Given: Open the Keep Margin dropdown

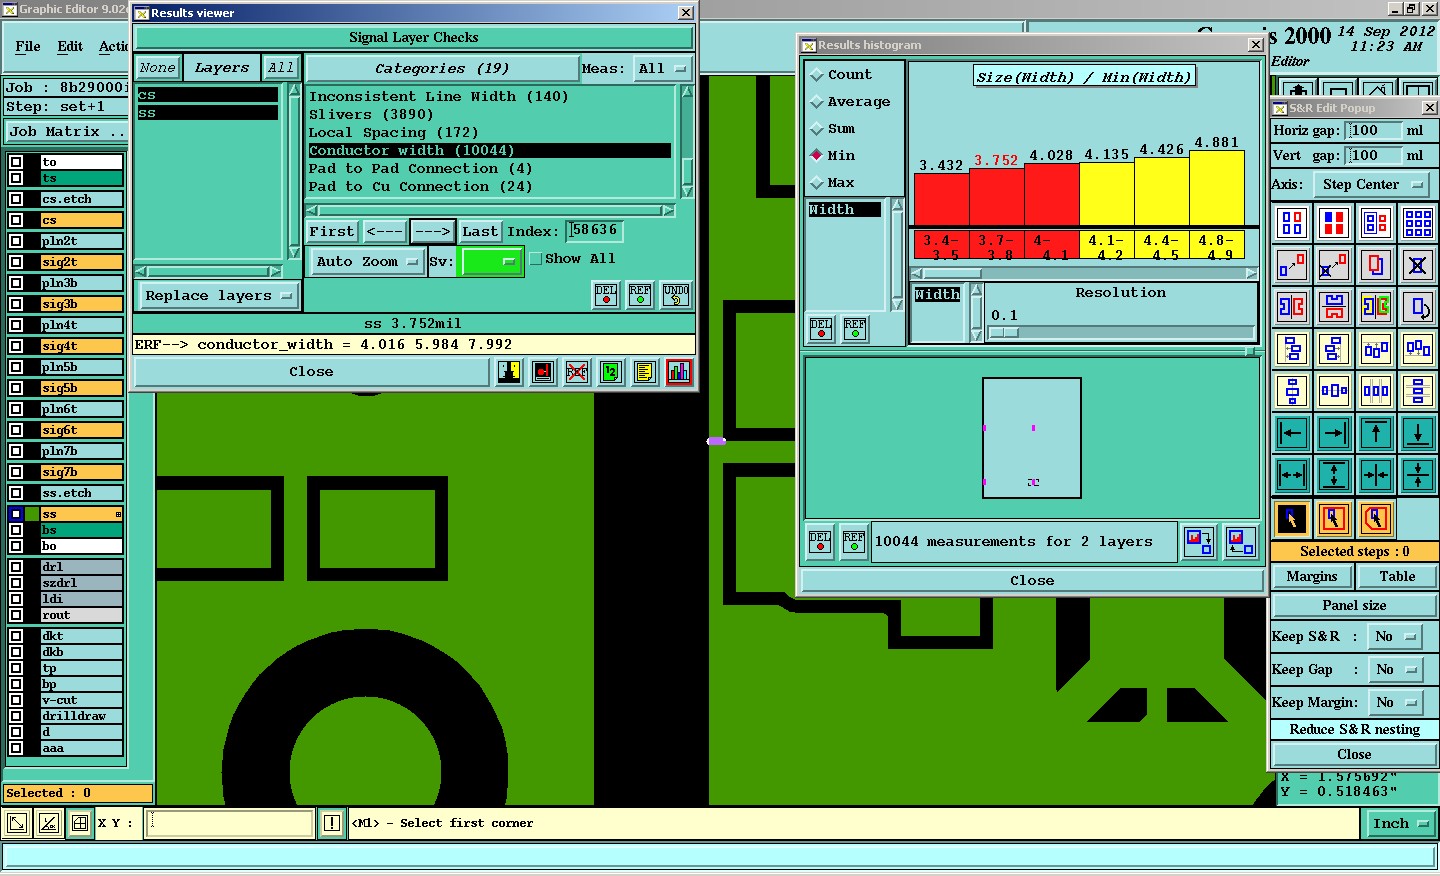Looking at the screenshot, I should (1395, 702).
